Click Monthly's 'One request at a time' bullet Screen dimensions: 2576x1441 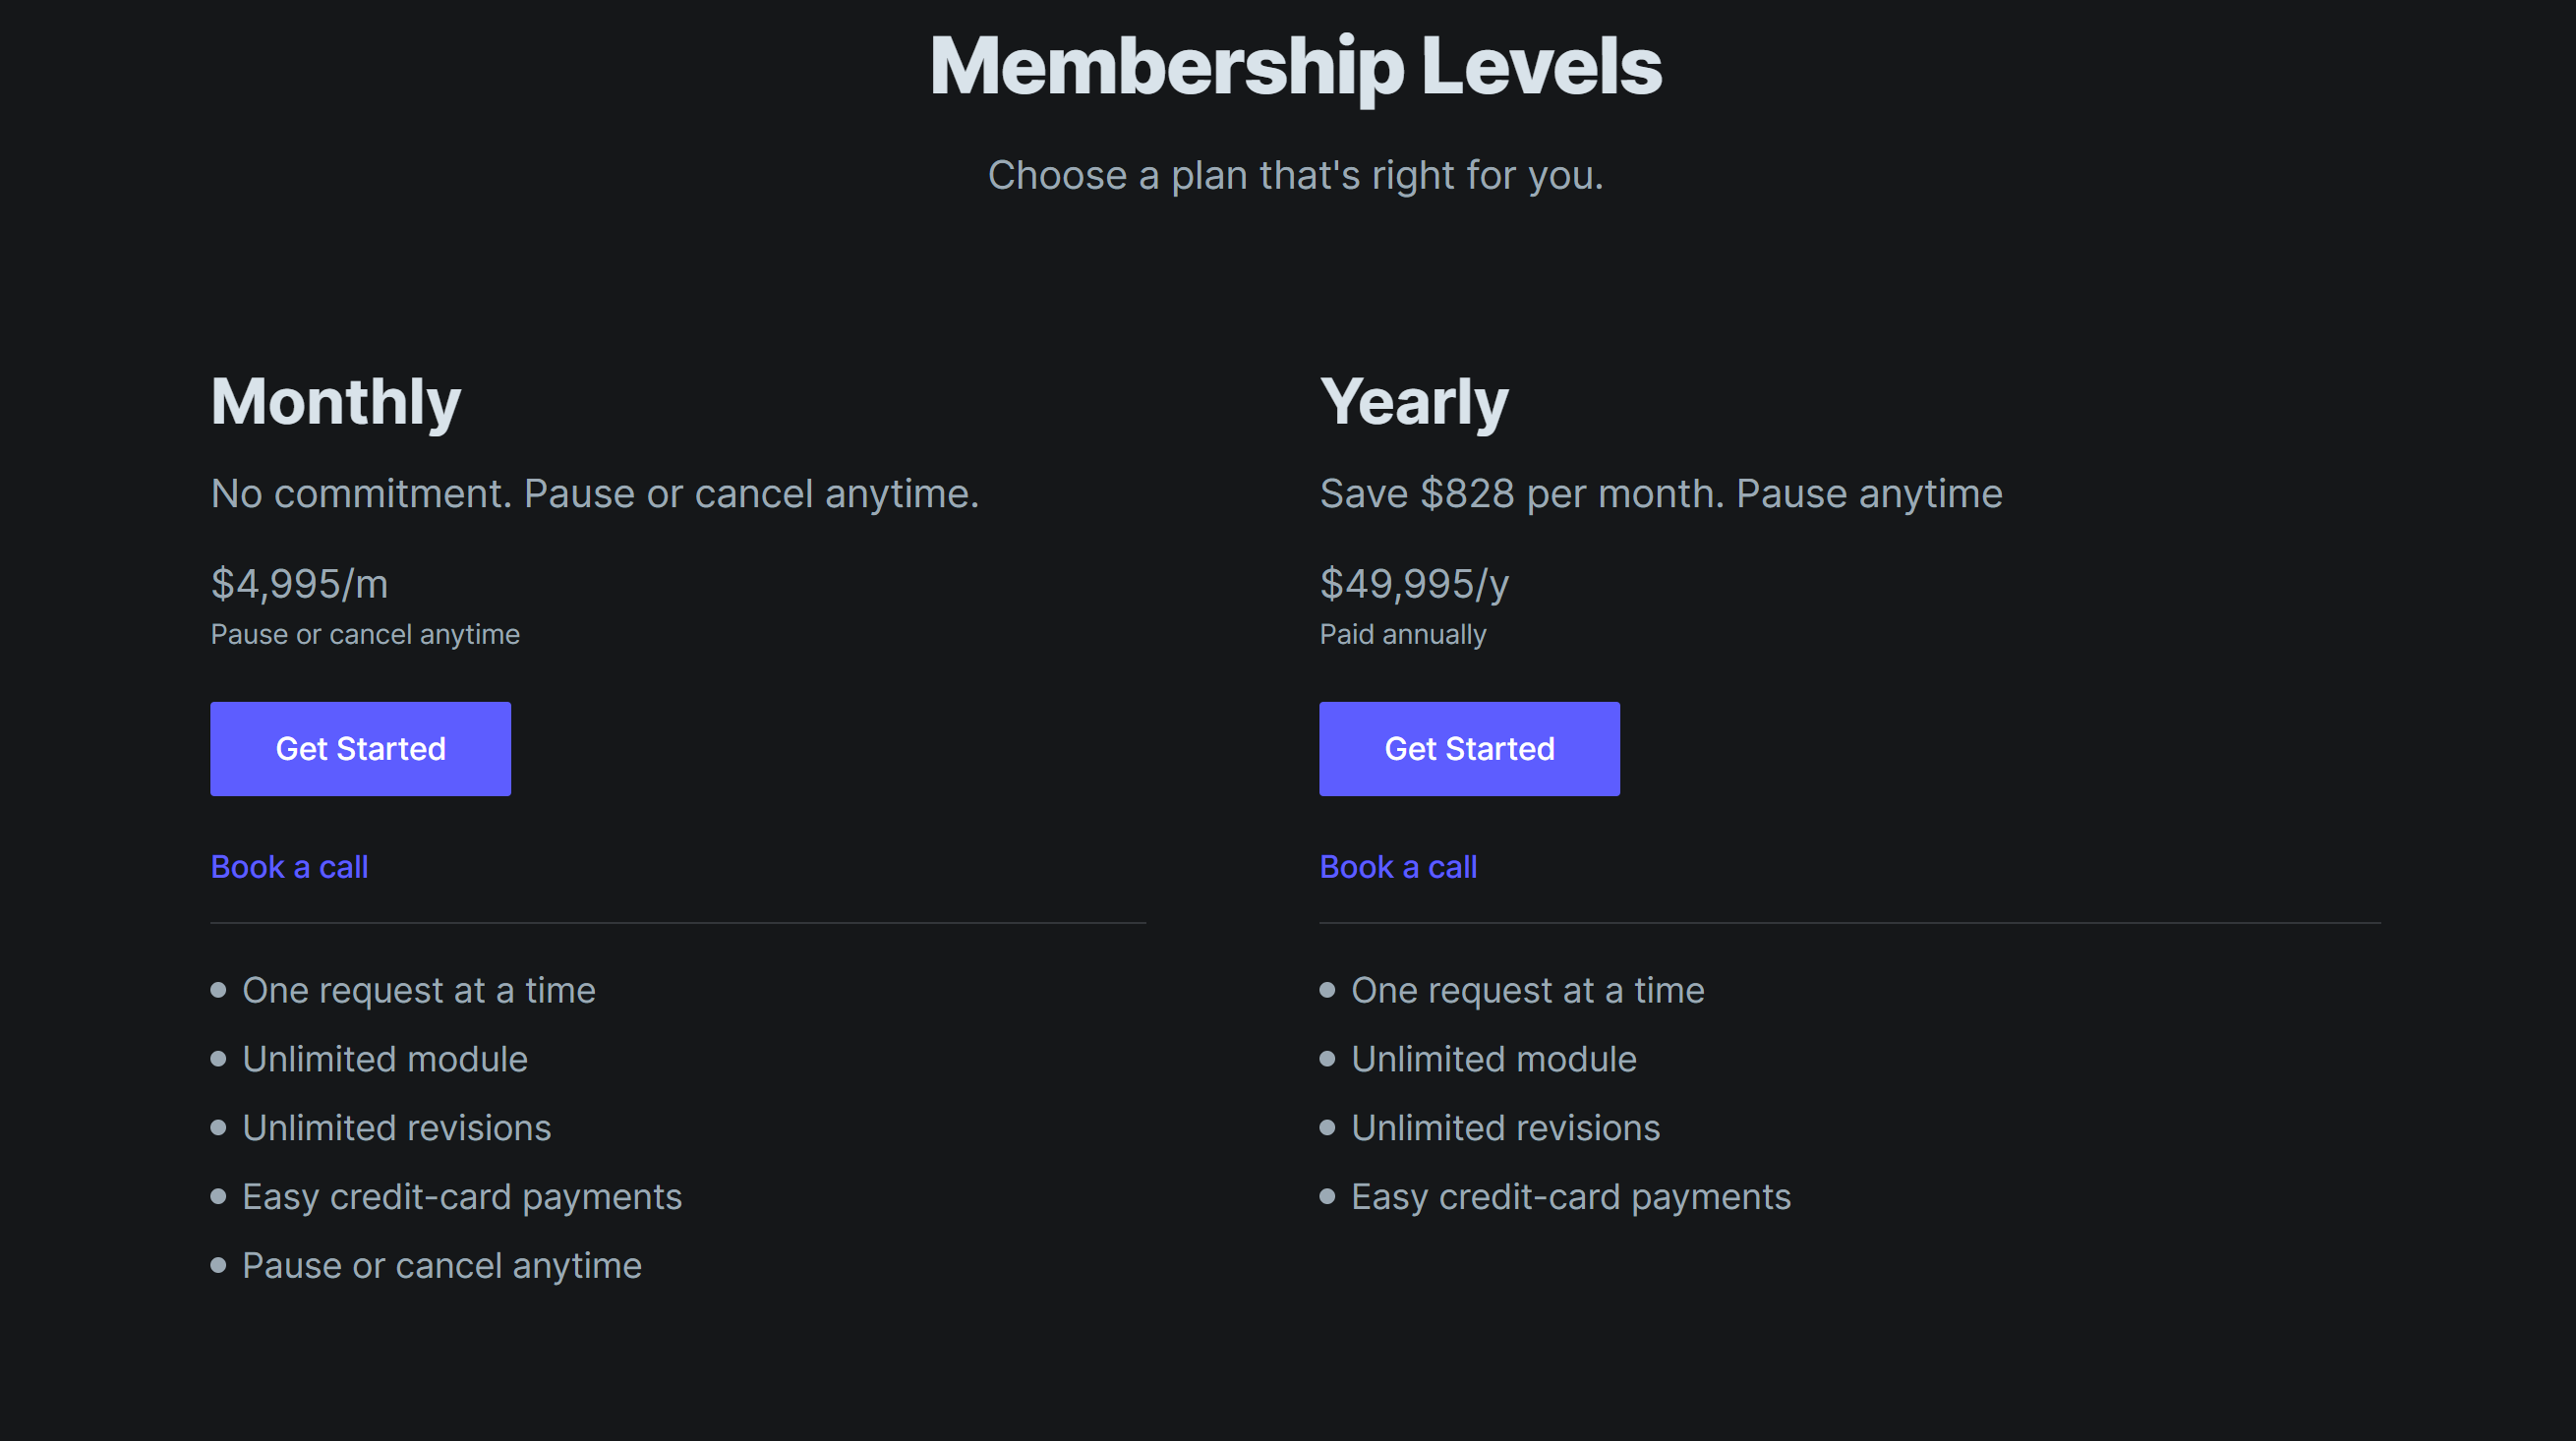pyautogui.click(x=418, y=991)
